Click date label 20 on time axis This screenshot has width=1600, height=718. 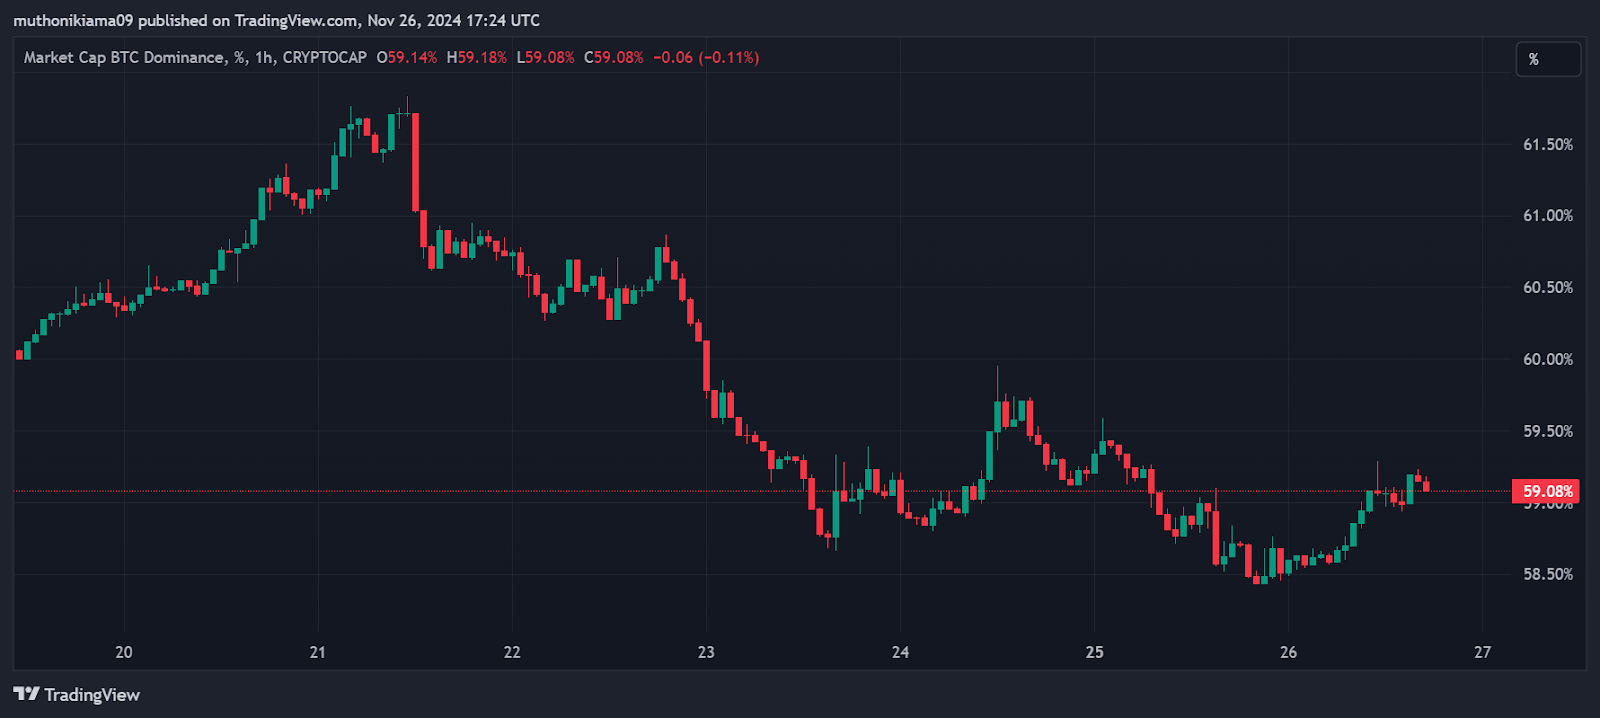[124, 652]
